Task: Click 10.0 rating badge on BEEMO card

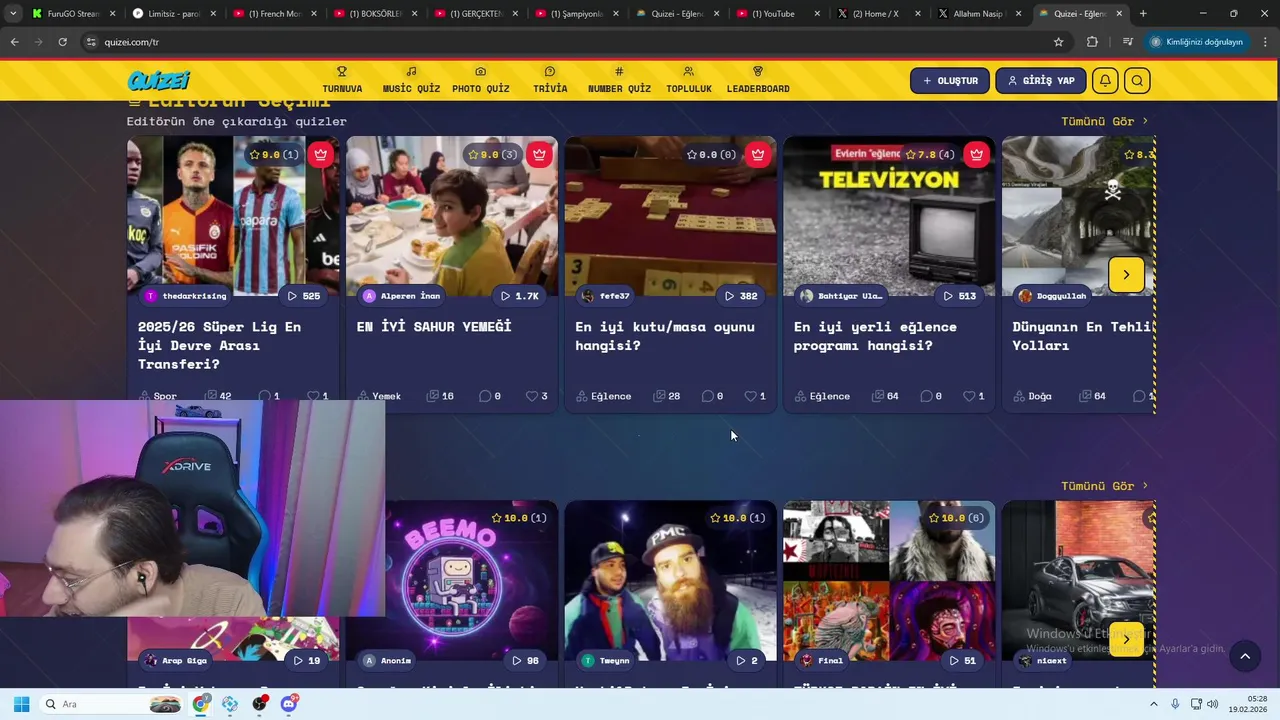Action: [x=519, y=518]
